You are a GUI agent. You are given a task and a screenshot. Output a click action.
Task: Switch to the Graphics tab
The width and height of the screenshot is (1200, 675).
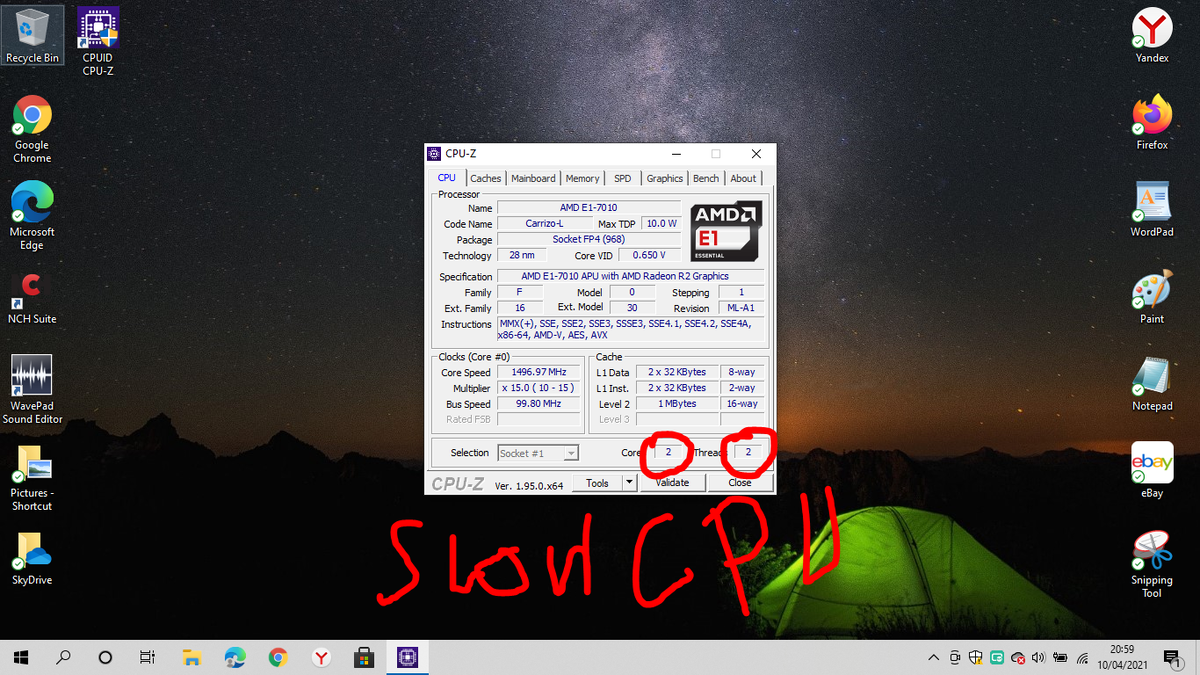[x=664, y=178]
